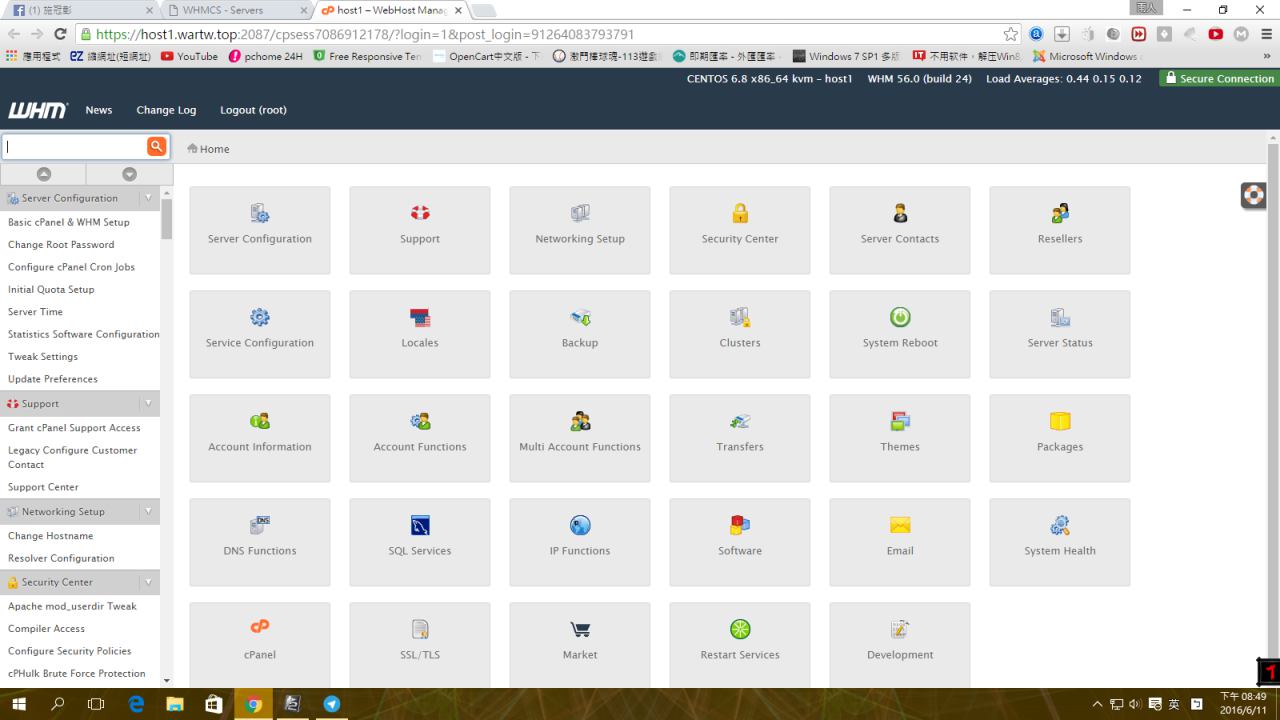This screenshot has height=720, width=1280.
Task: Open the Security Center padlock icon tile
Action: [740, 214]
